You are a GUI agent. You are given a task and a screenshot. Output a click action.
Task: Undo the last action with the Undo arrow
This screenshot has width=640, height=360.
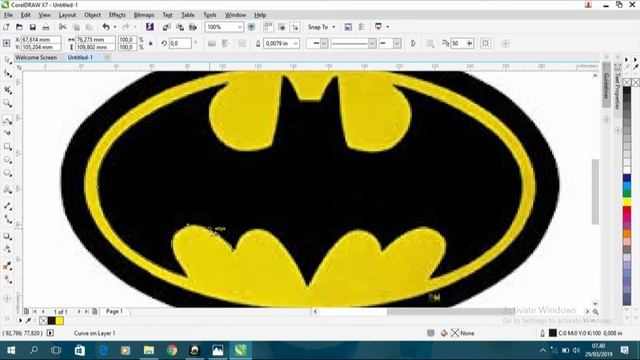click(x=106, y=27)
